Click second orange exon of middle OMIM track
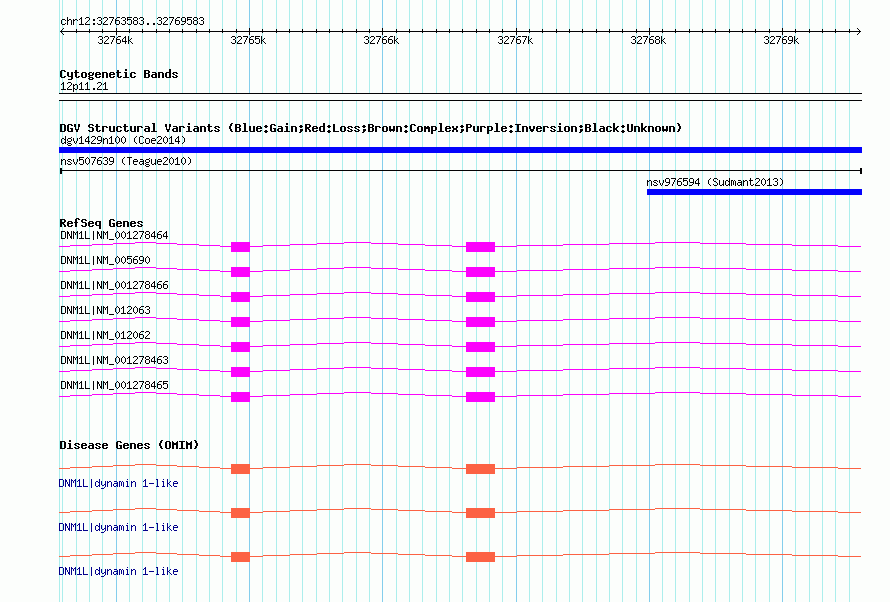 coord(480,513)
